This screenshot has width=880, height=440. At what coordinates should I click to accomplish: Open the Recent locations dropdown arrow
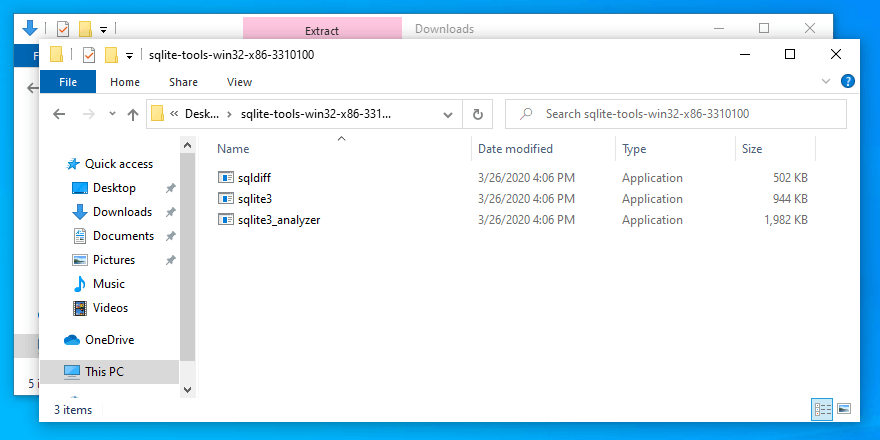[x=111, y=115]
